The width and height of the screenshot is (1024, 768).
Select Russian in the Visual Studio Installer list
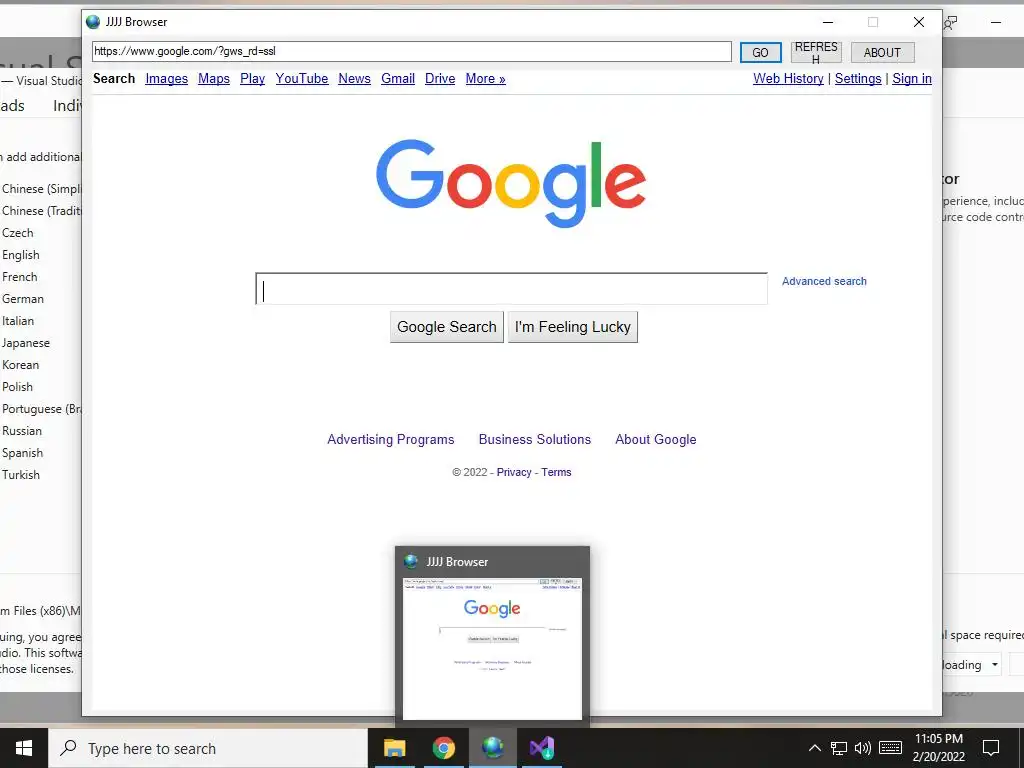[22, 431]
